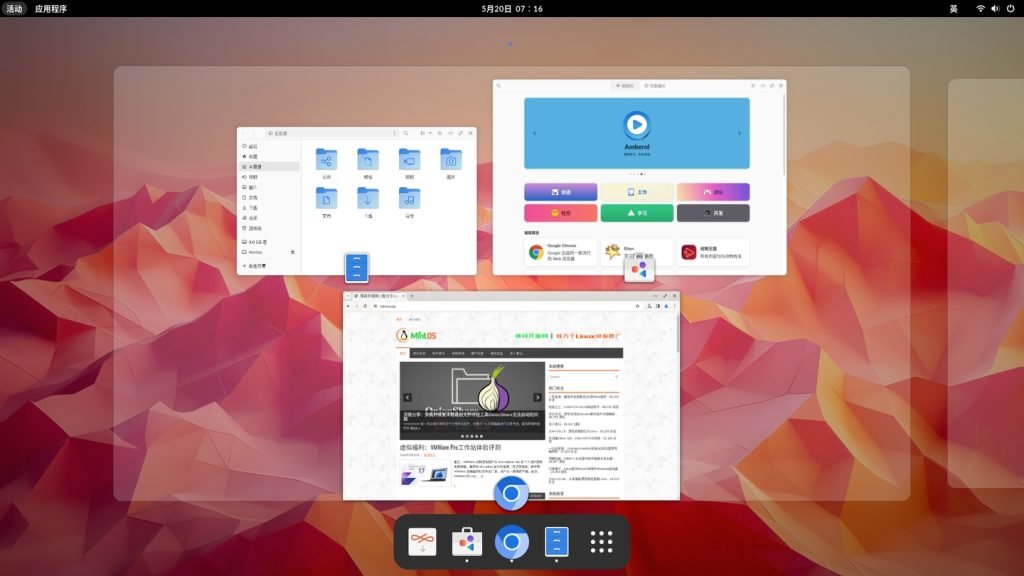1024x576 pixels.
Task: Open the input method language indicator
Action: [953, 8]
